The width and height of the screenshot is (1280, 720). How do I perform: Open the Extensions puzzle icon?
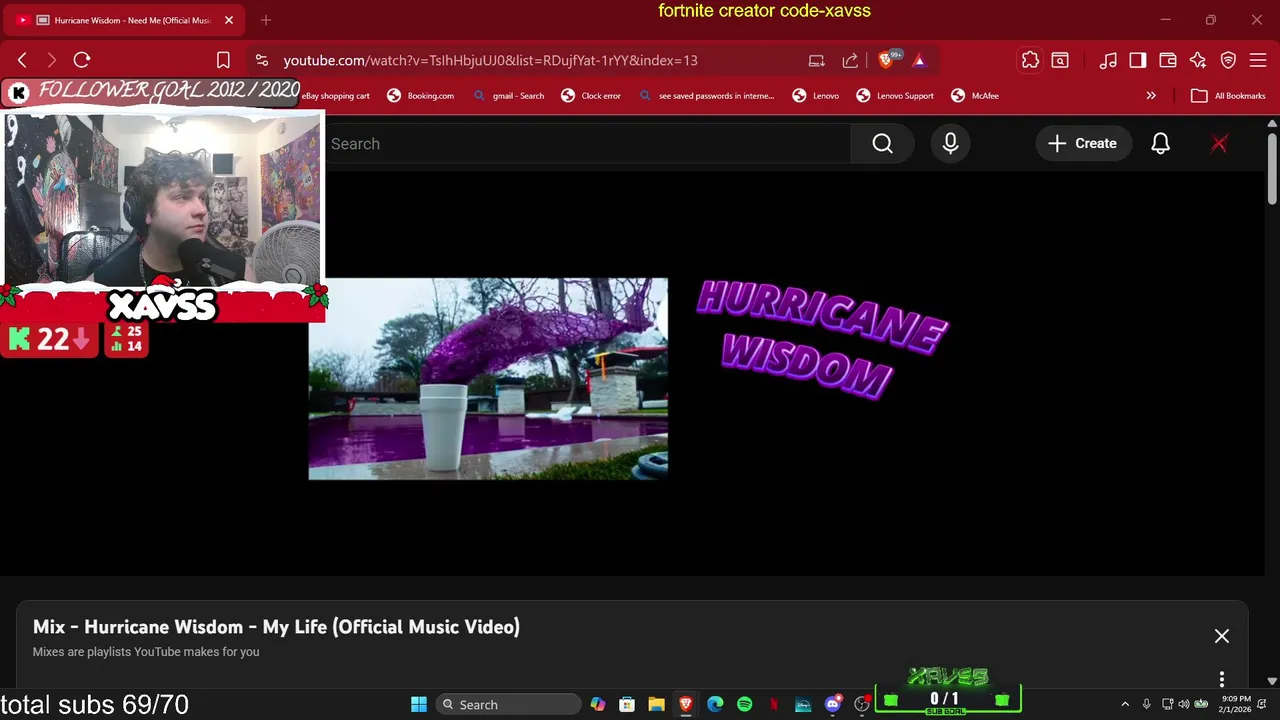(1030, 60)
